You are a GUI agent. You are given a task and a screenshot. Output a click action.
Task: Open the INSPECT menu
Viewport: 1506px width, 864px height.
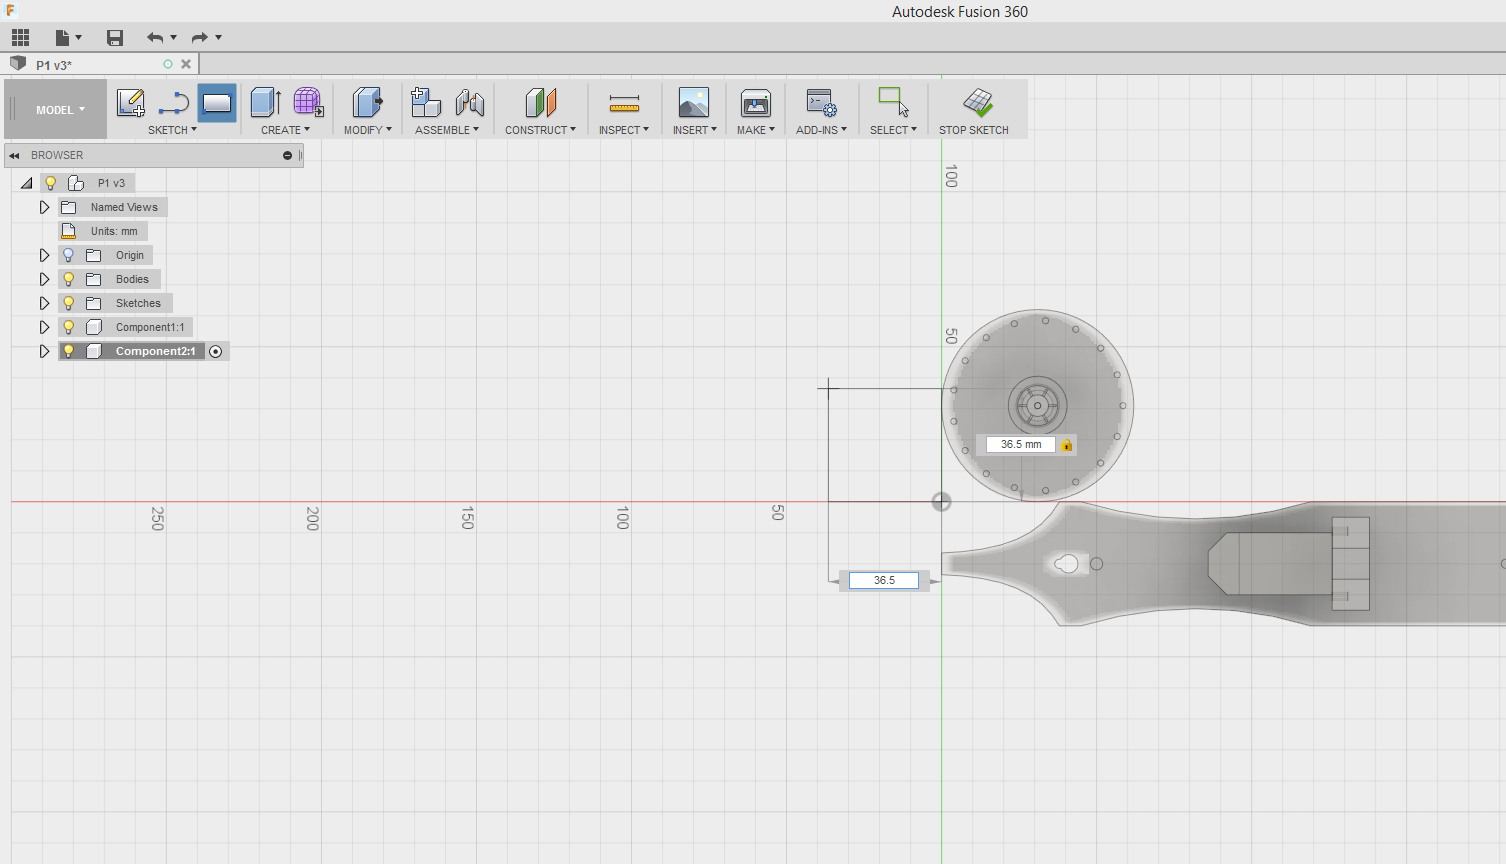coord(624,130)
